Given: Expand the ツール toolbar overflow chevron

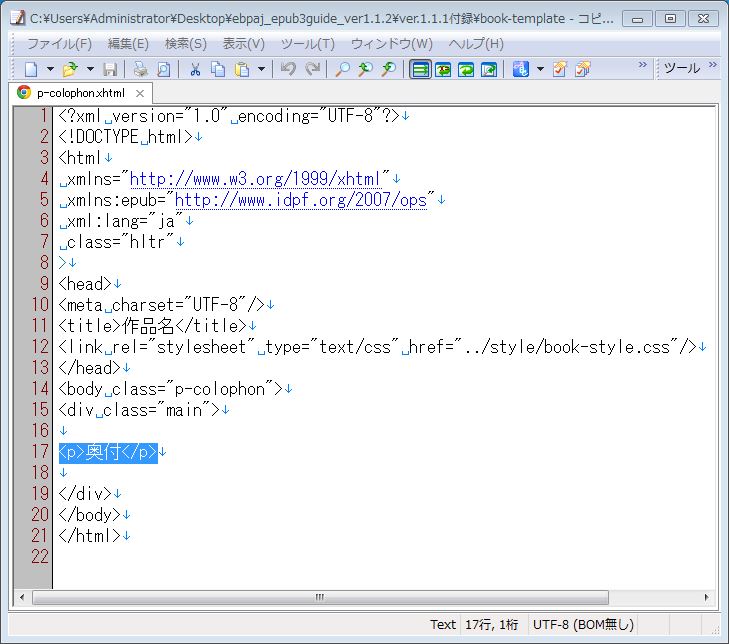Looking at the screenshot, I should point(713,64).
